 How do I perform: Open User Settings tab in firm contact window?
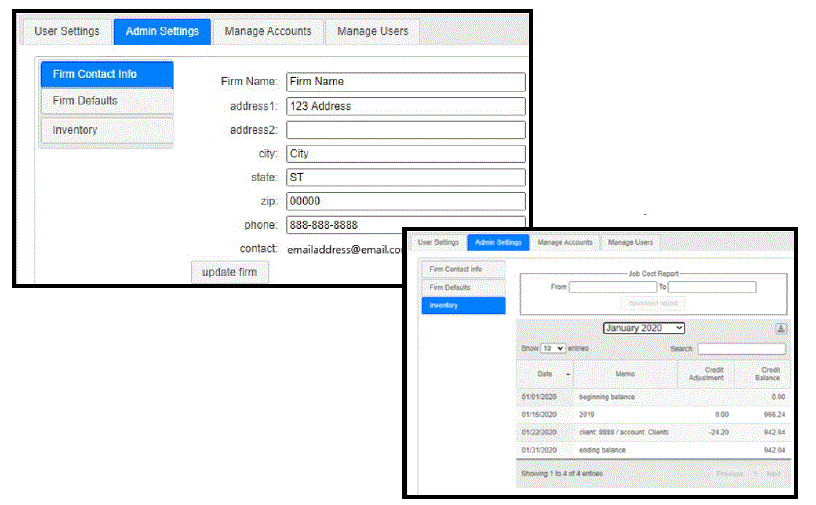point(67,31)
